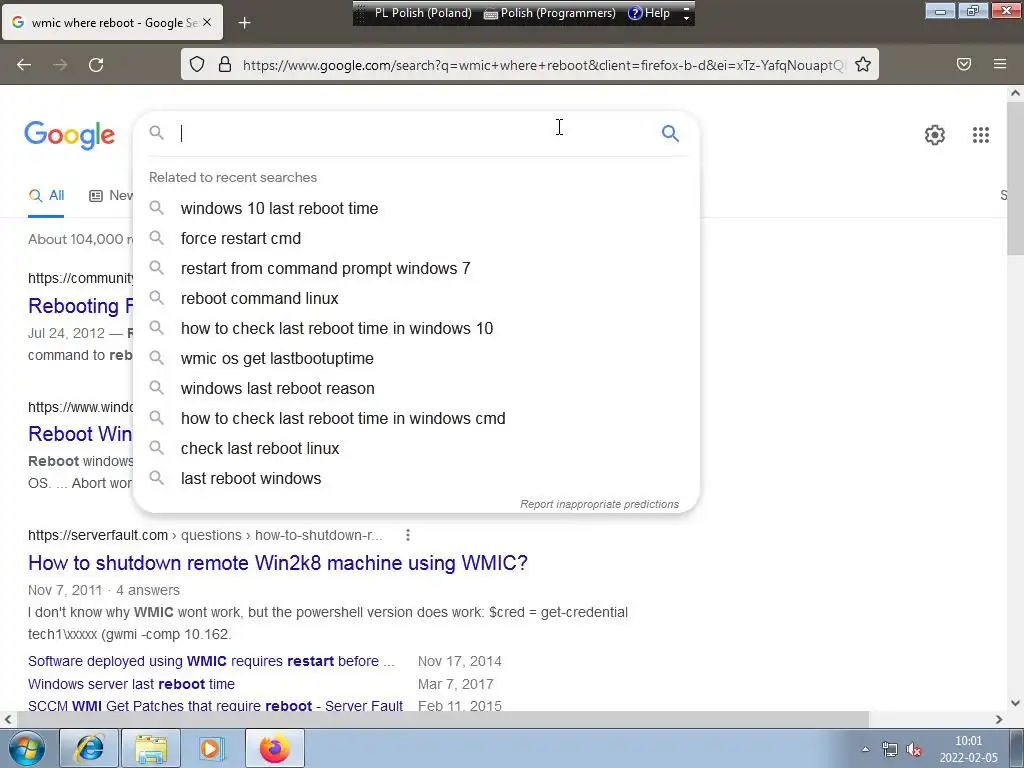
Task: Open the 'Reboot Win' result title link
Action: (x=80, y=434)
